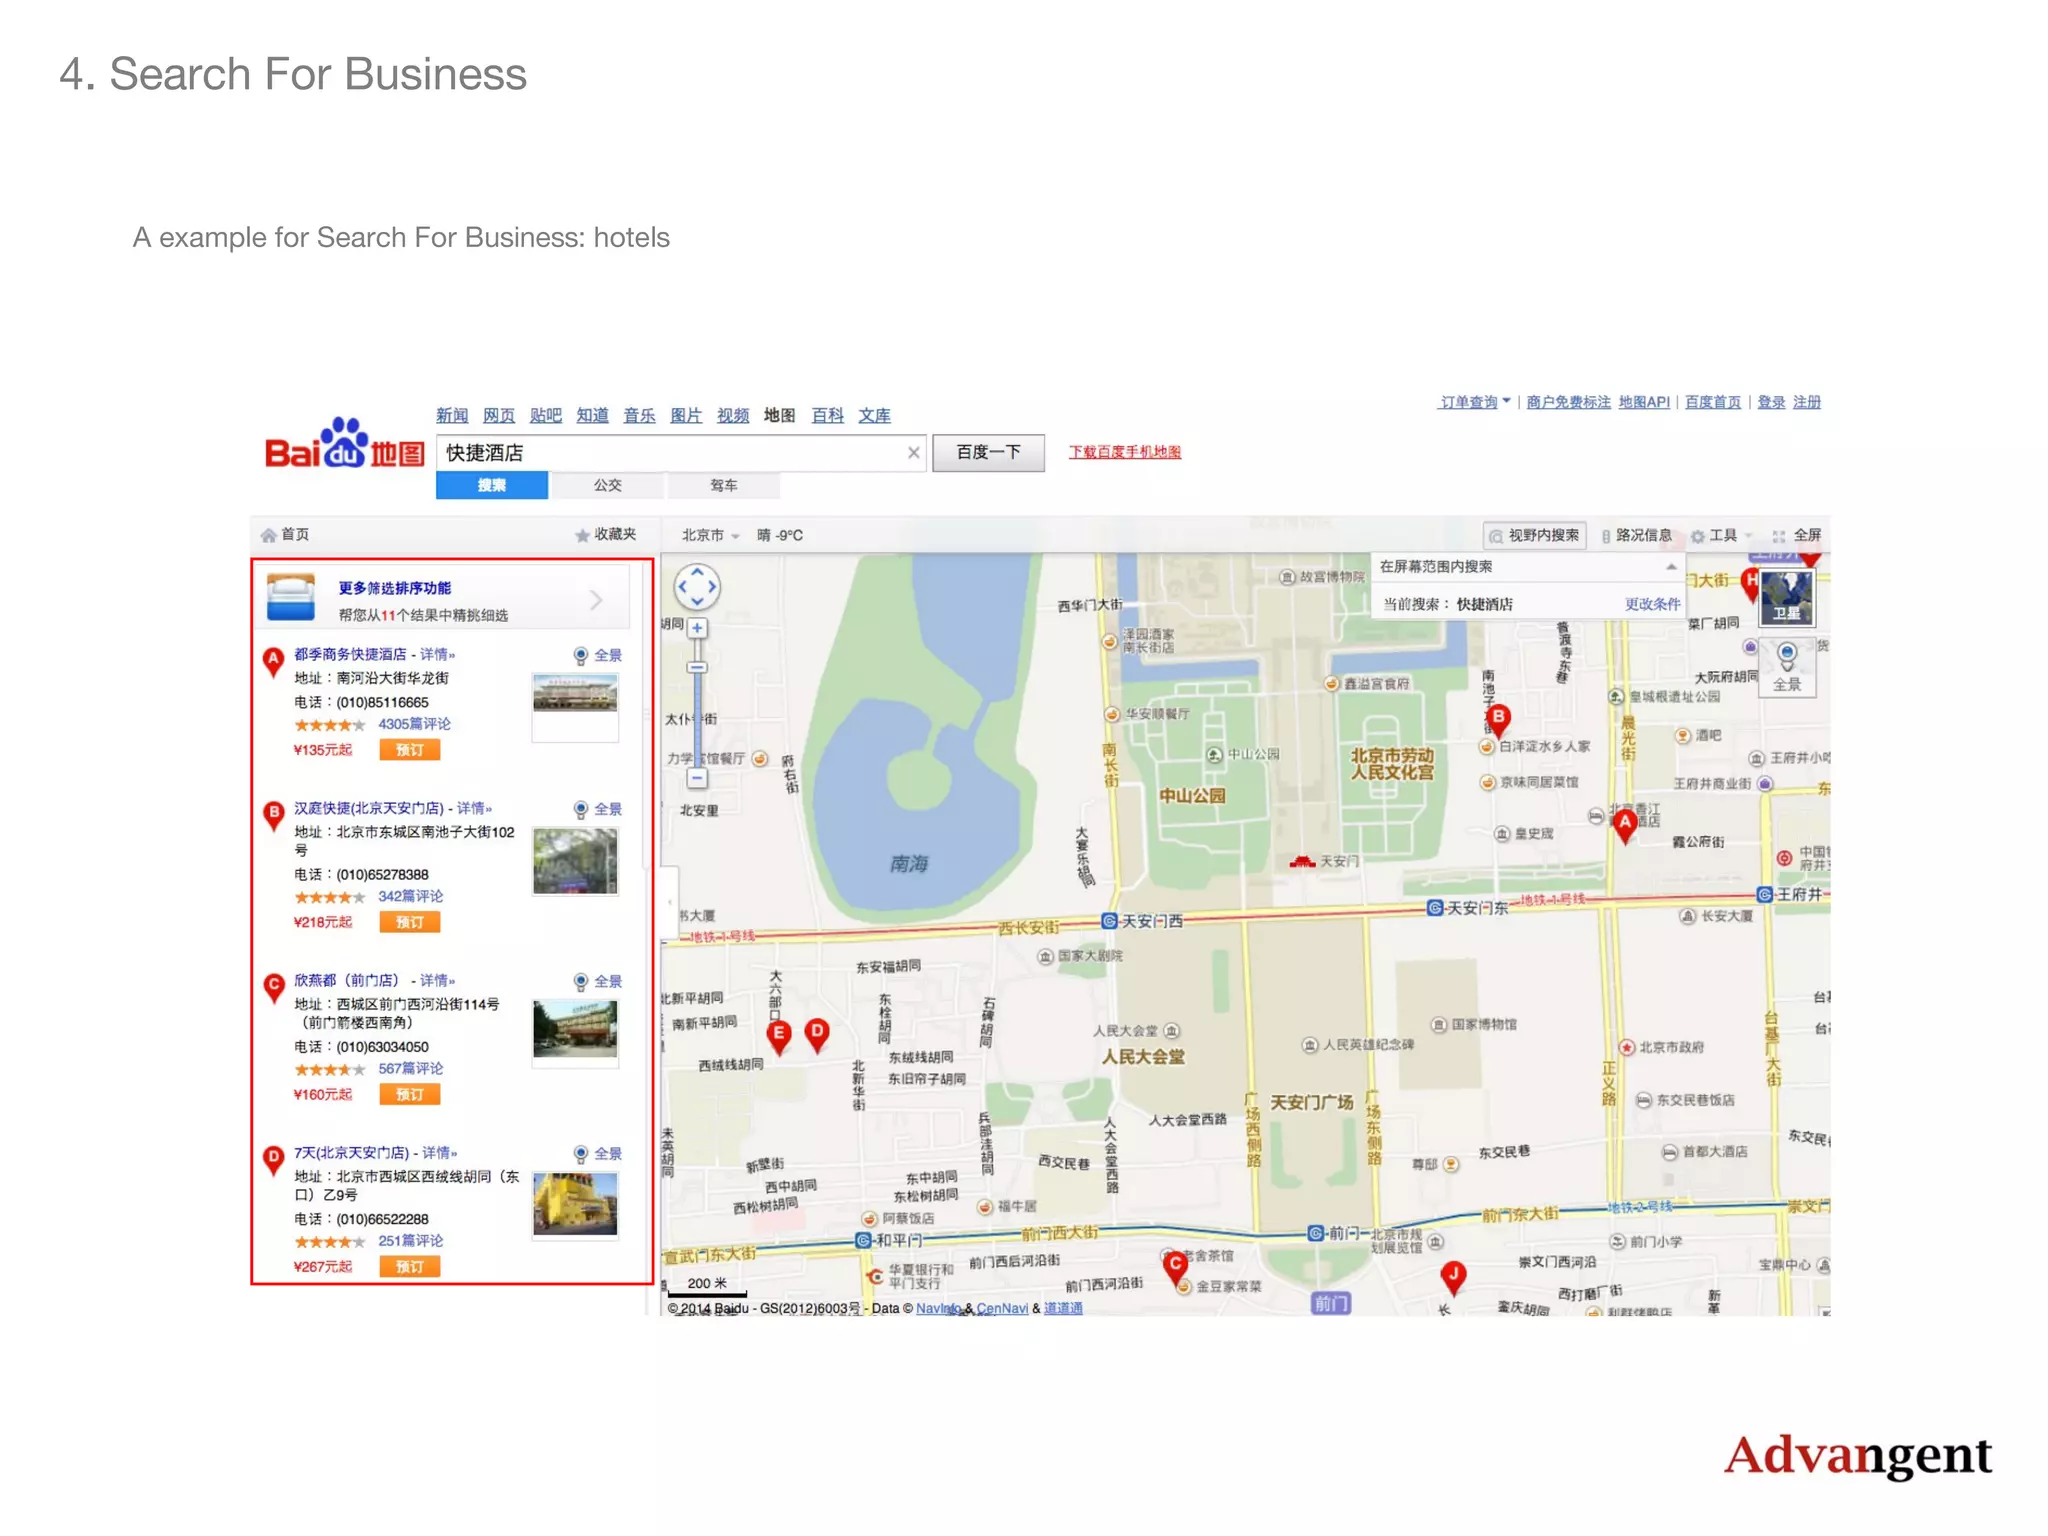This screenshot has height=1536, width=2048.
Task: Click 预订 for the ¥218 hotel
Action: 409,922
